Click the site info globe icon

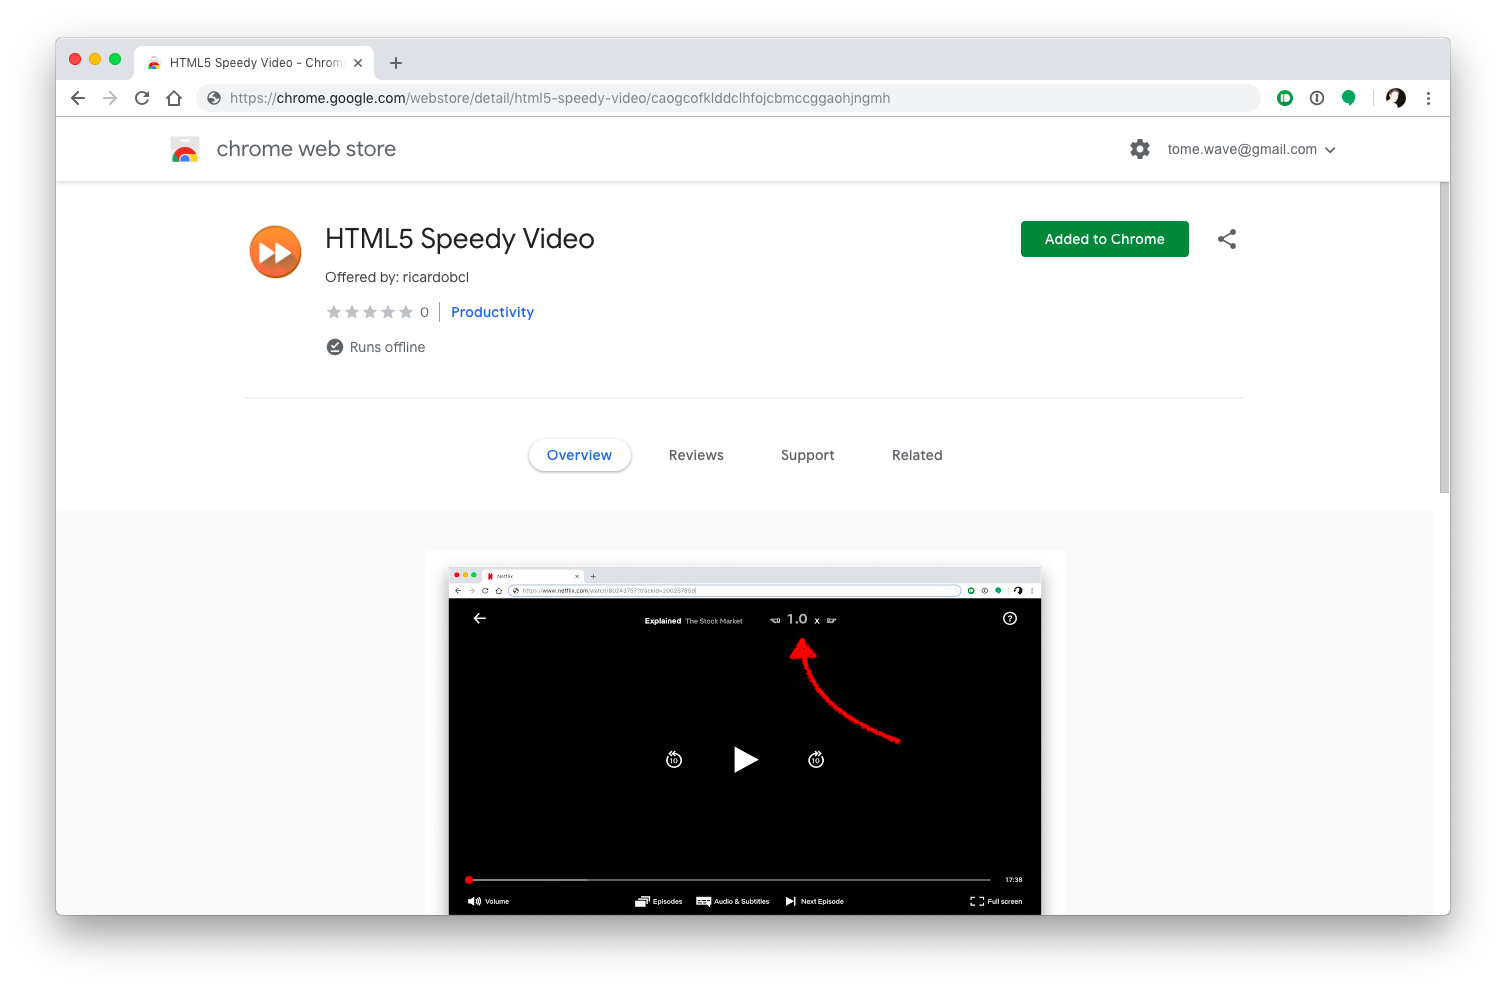[x=214, y=98]
